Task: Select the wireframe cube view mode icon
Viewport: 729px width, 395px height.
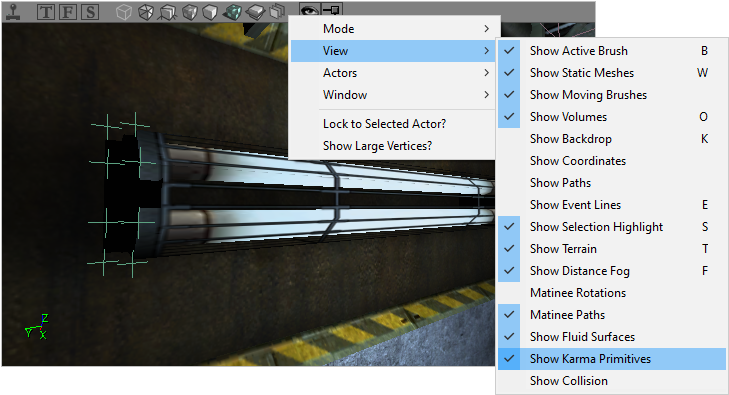Action: (x=124, y=12)
